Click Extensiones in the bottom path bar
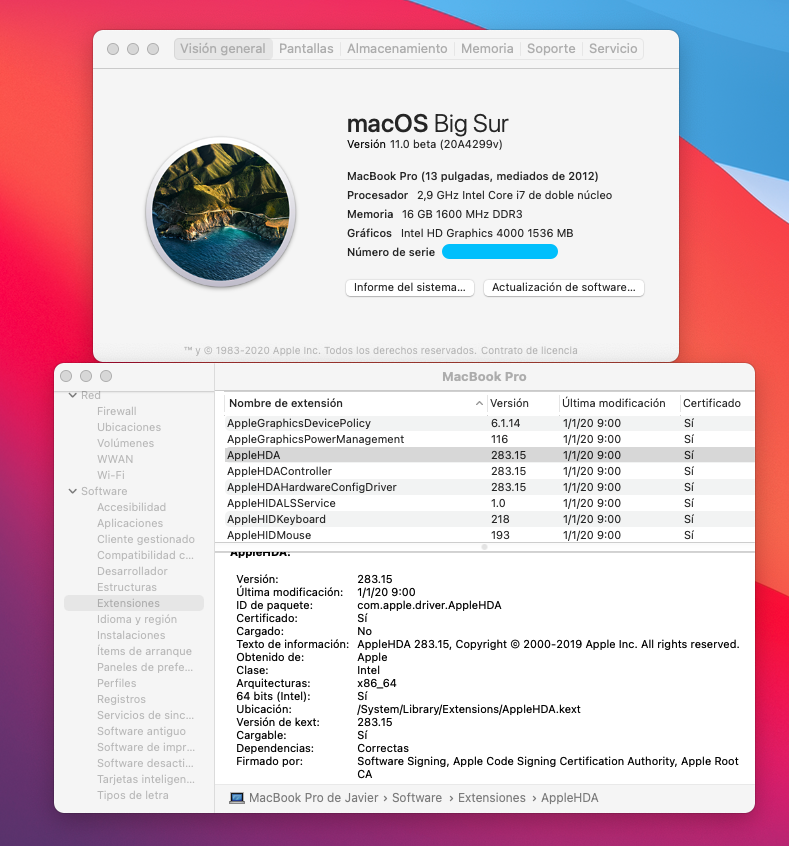This screenshot has height=846, width=789. point(492,797)
